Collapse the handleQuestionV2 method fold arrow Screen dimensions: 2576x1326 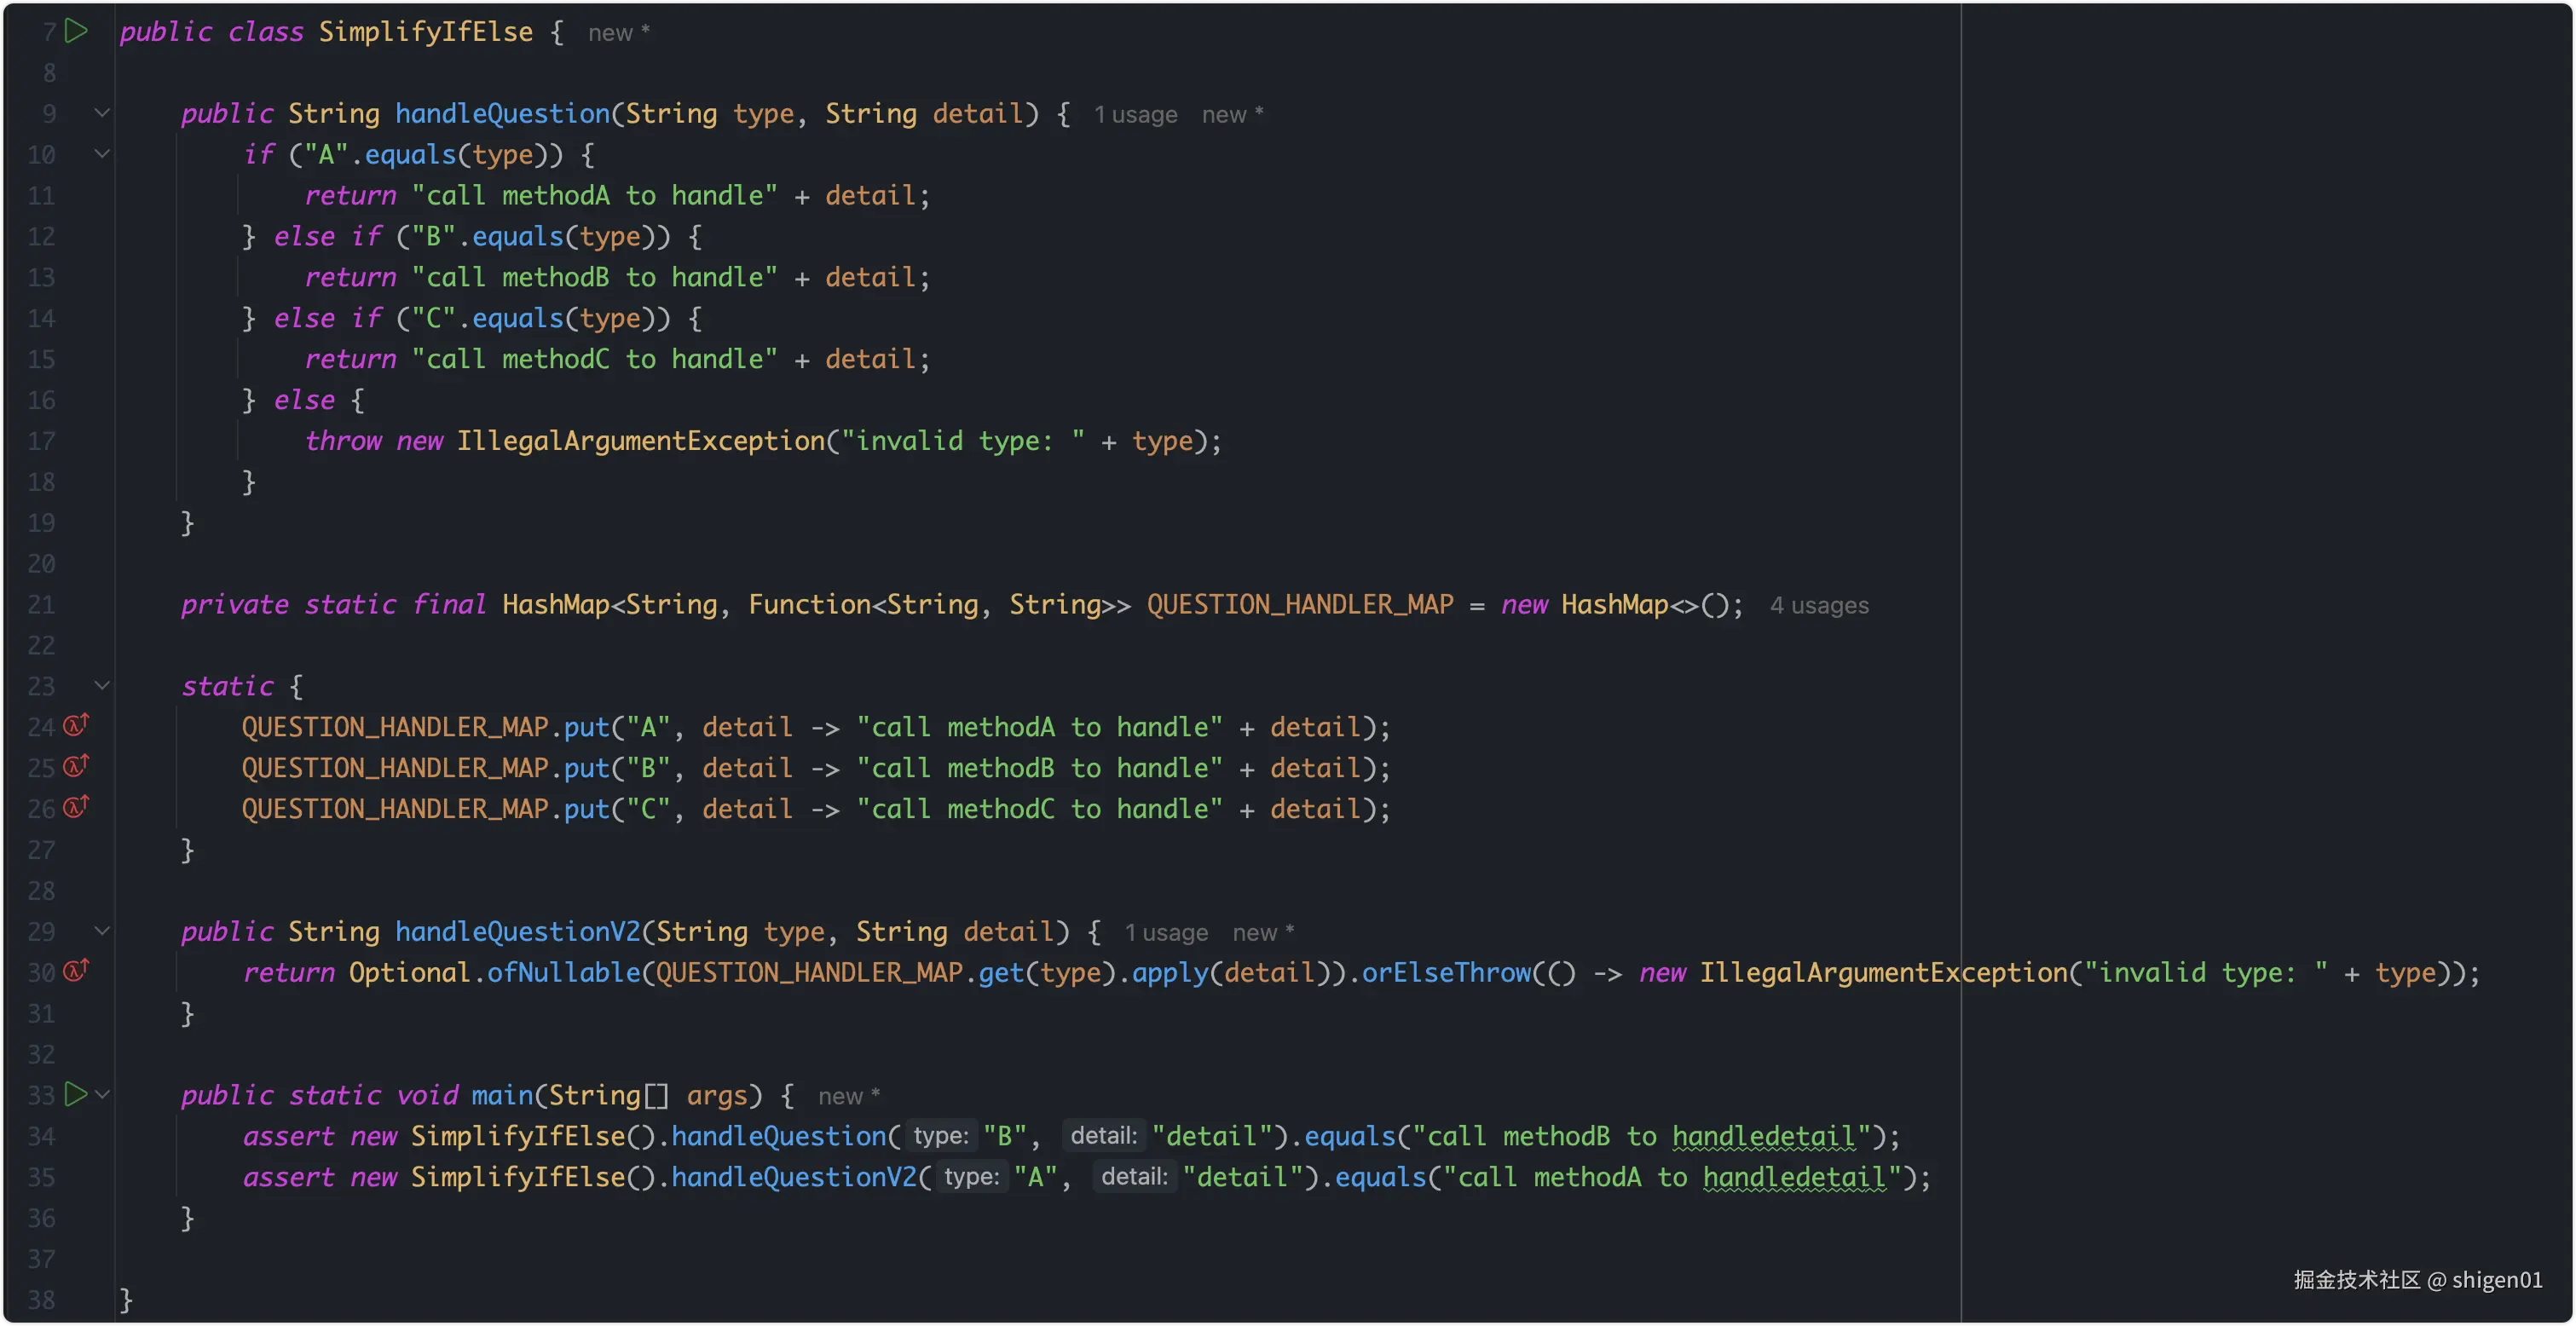pos(102,931)
